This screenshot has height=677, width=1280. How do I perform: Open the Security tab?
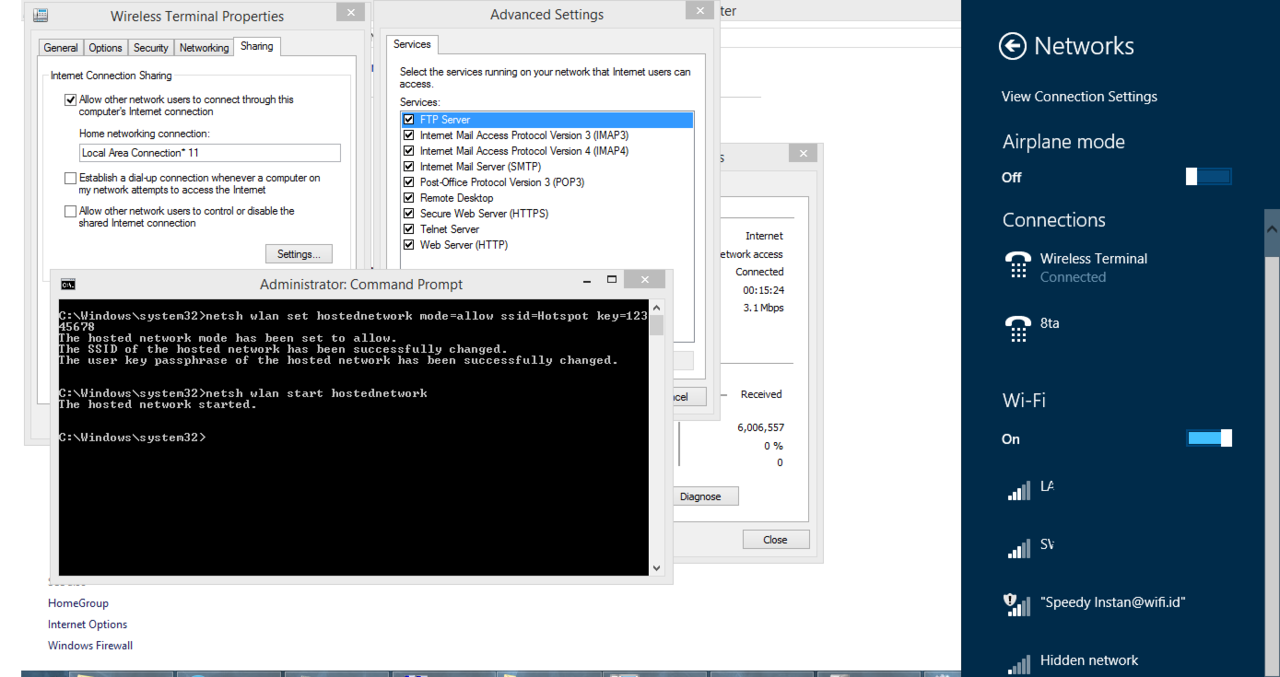click(x=151, y=48)
